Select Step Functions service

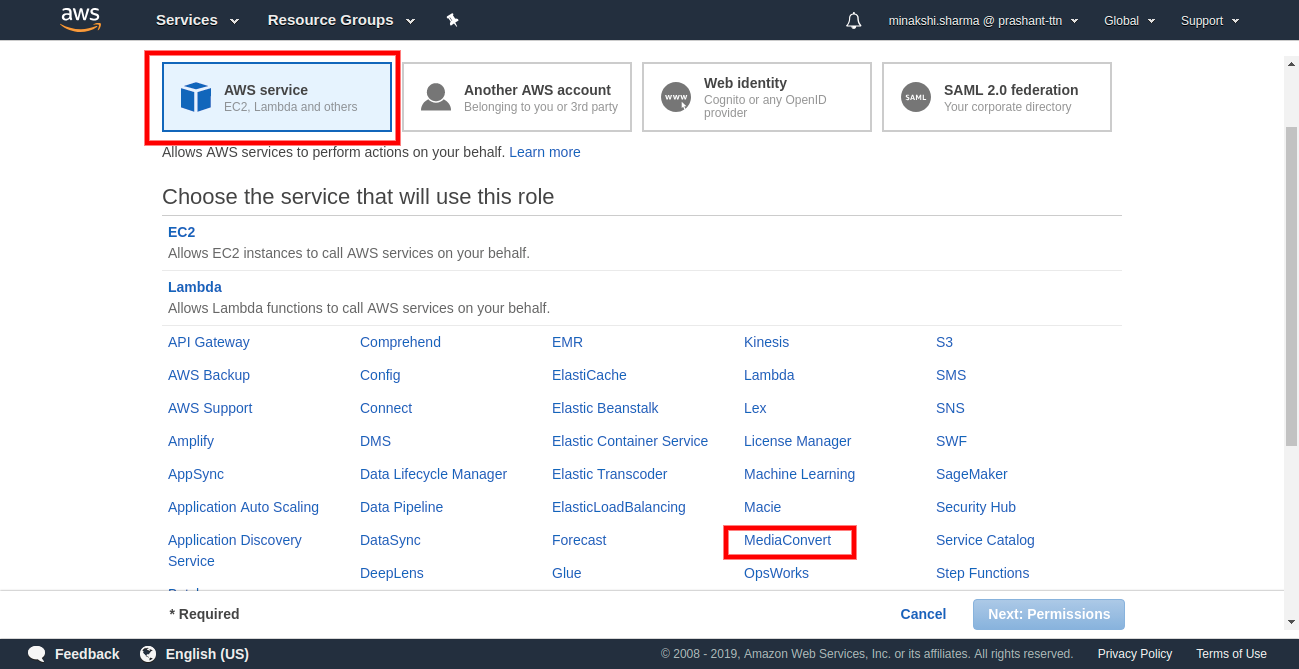click(982, 573)
